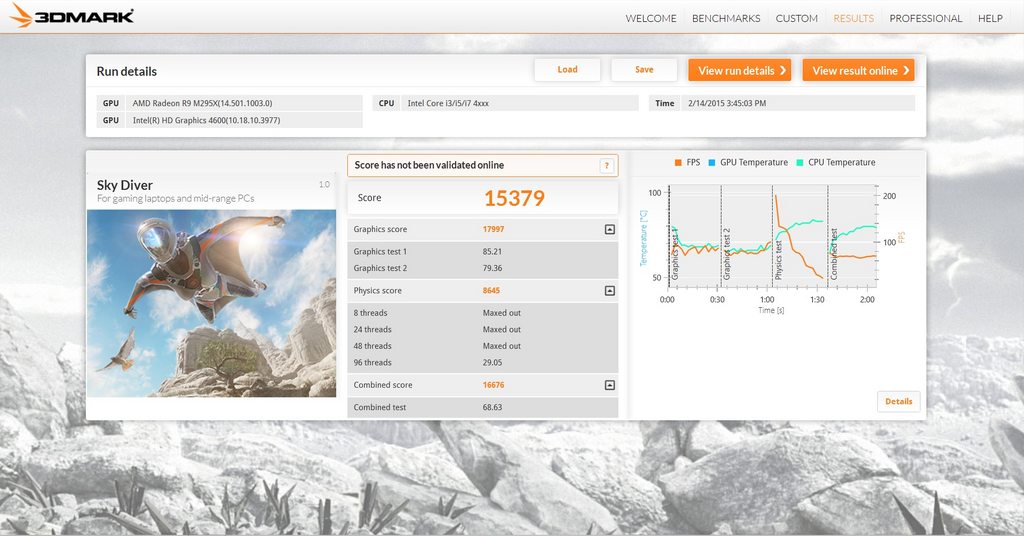Click the Combined score value 16676
This screenshot has height=536, width=1024.
(x=493, y=385)
